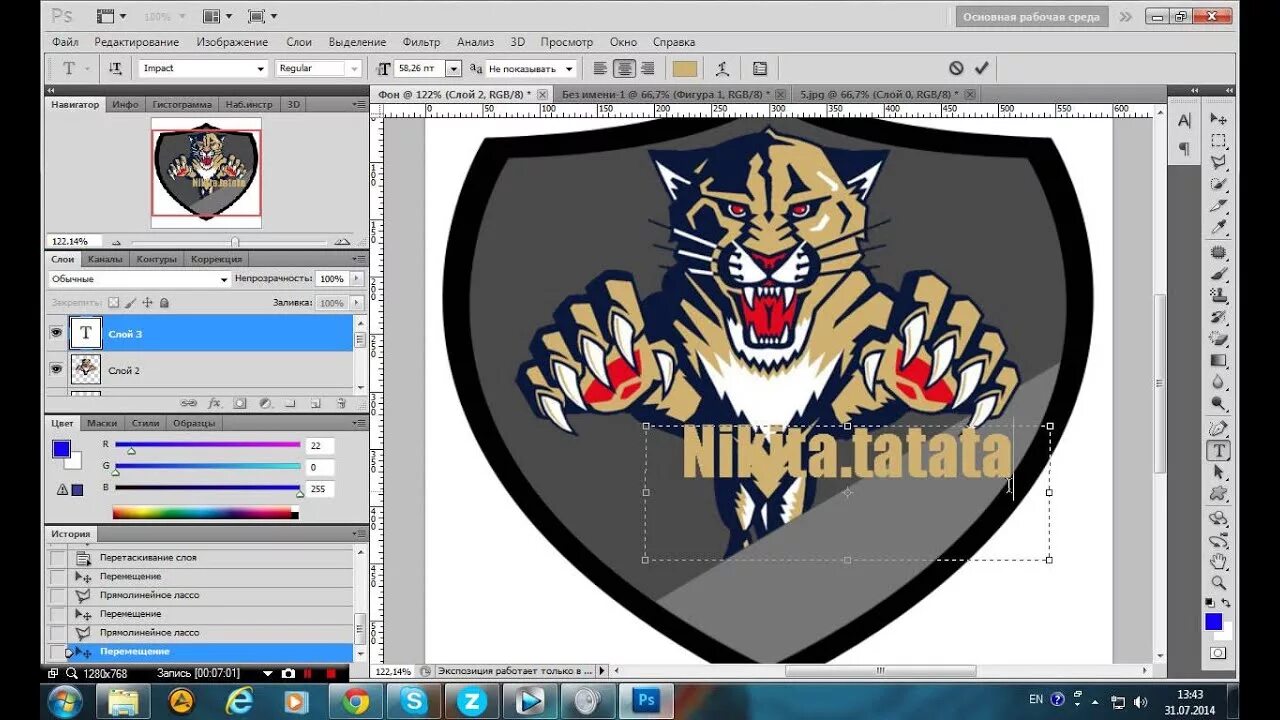The image size is (1280, 720).
Task: Click Основная рабочая среда workspace button
Action: coord(1031,17)
